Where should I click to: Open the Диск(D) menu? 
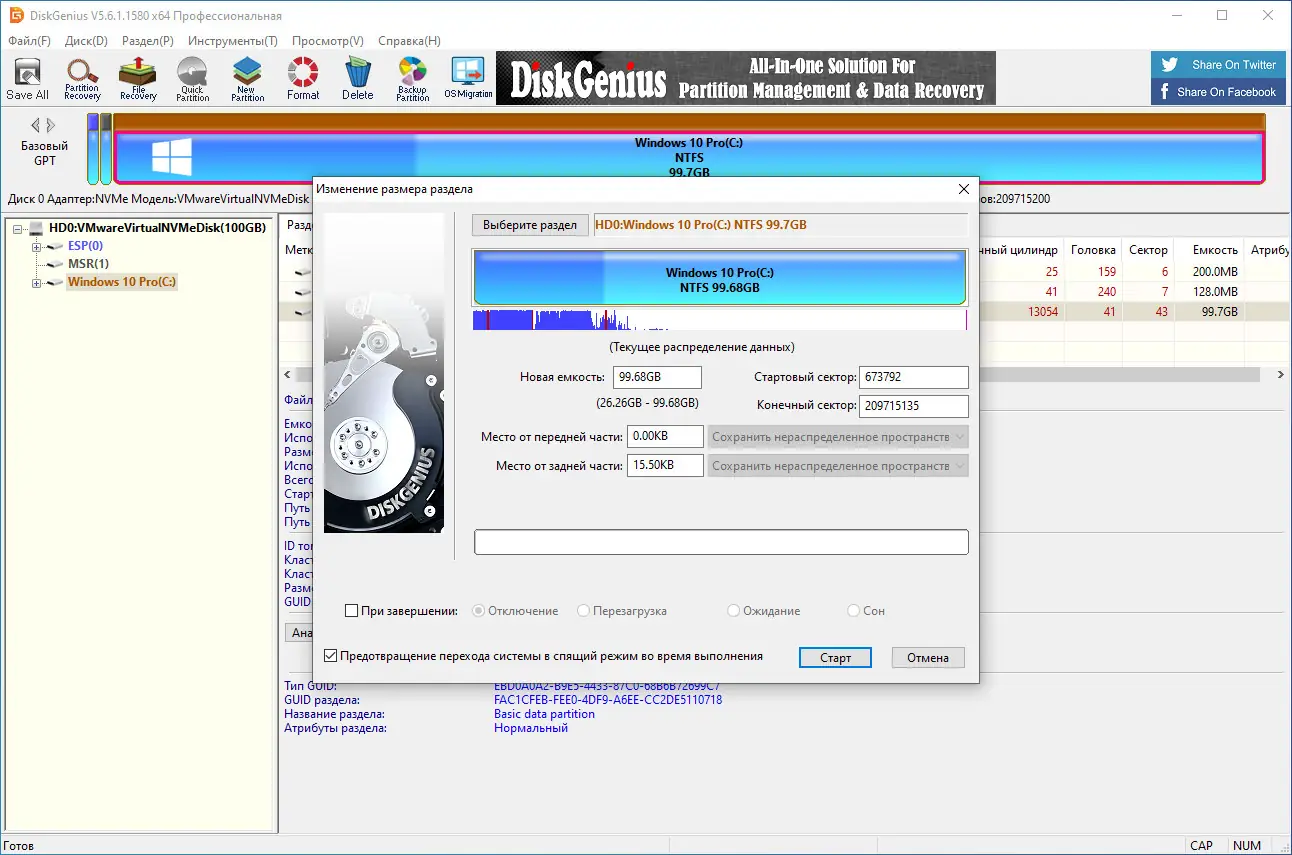[86, 41]
